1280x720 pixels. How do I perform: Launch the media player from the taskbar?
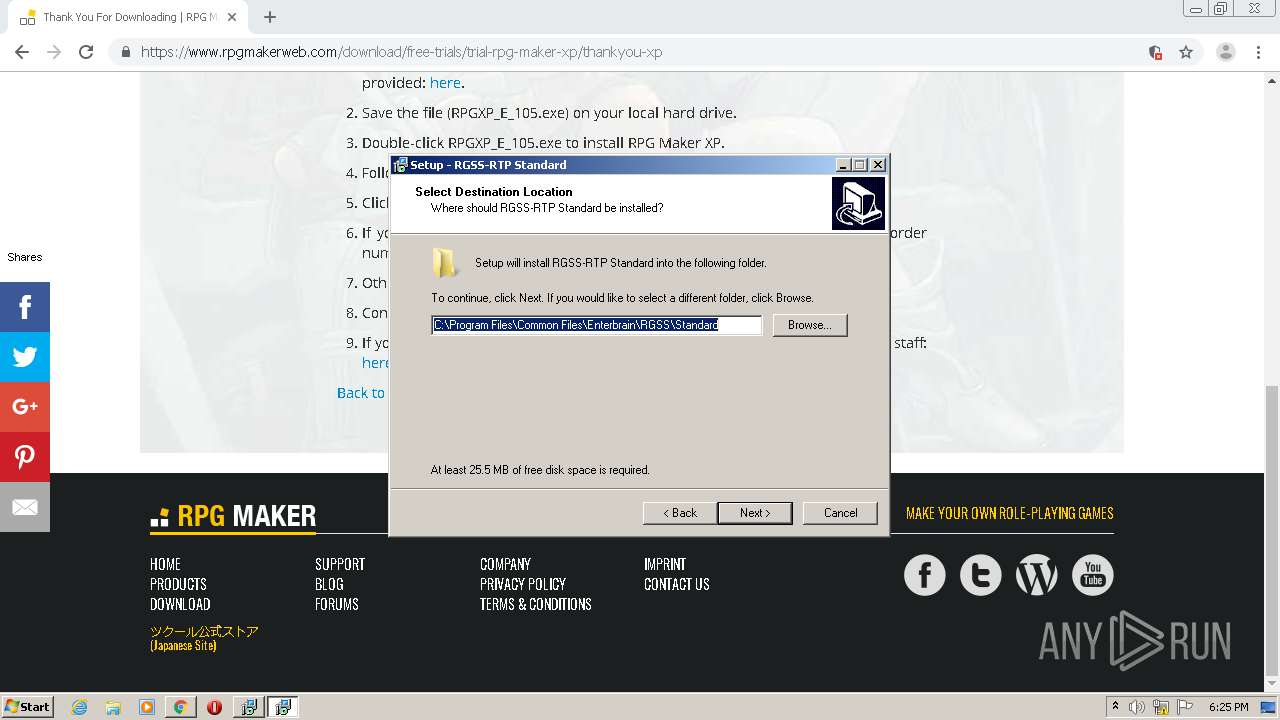point(147,707)
